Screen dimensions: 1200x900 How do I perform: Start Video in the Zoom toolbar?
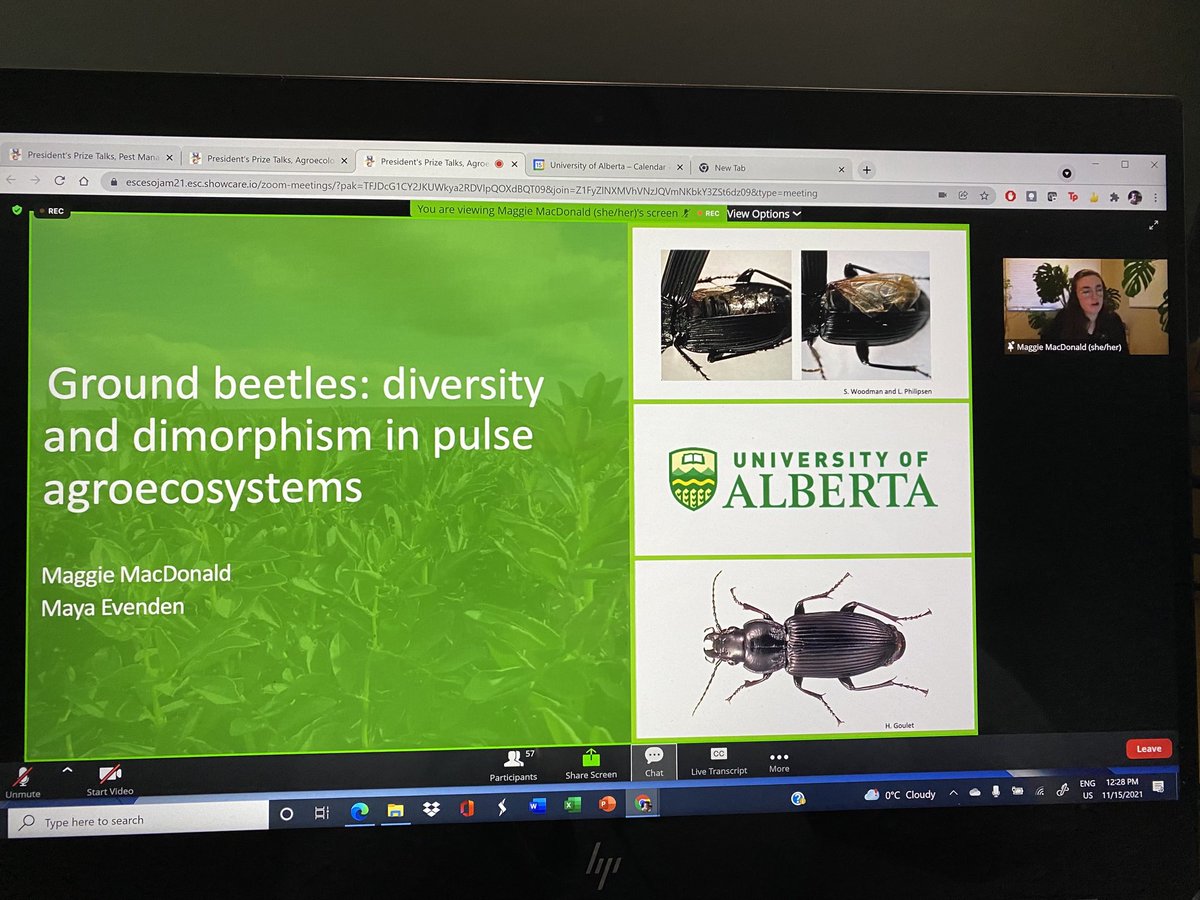click(109, 779)
